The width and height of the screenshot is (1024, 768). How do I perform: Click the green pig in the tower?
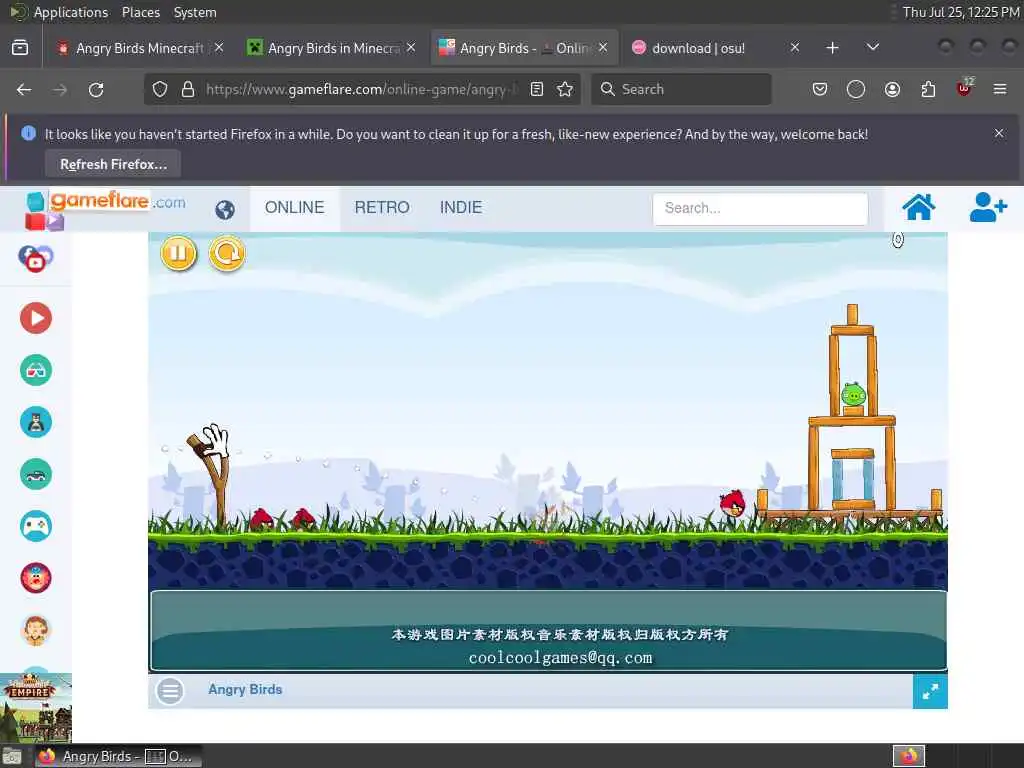854,394
